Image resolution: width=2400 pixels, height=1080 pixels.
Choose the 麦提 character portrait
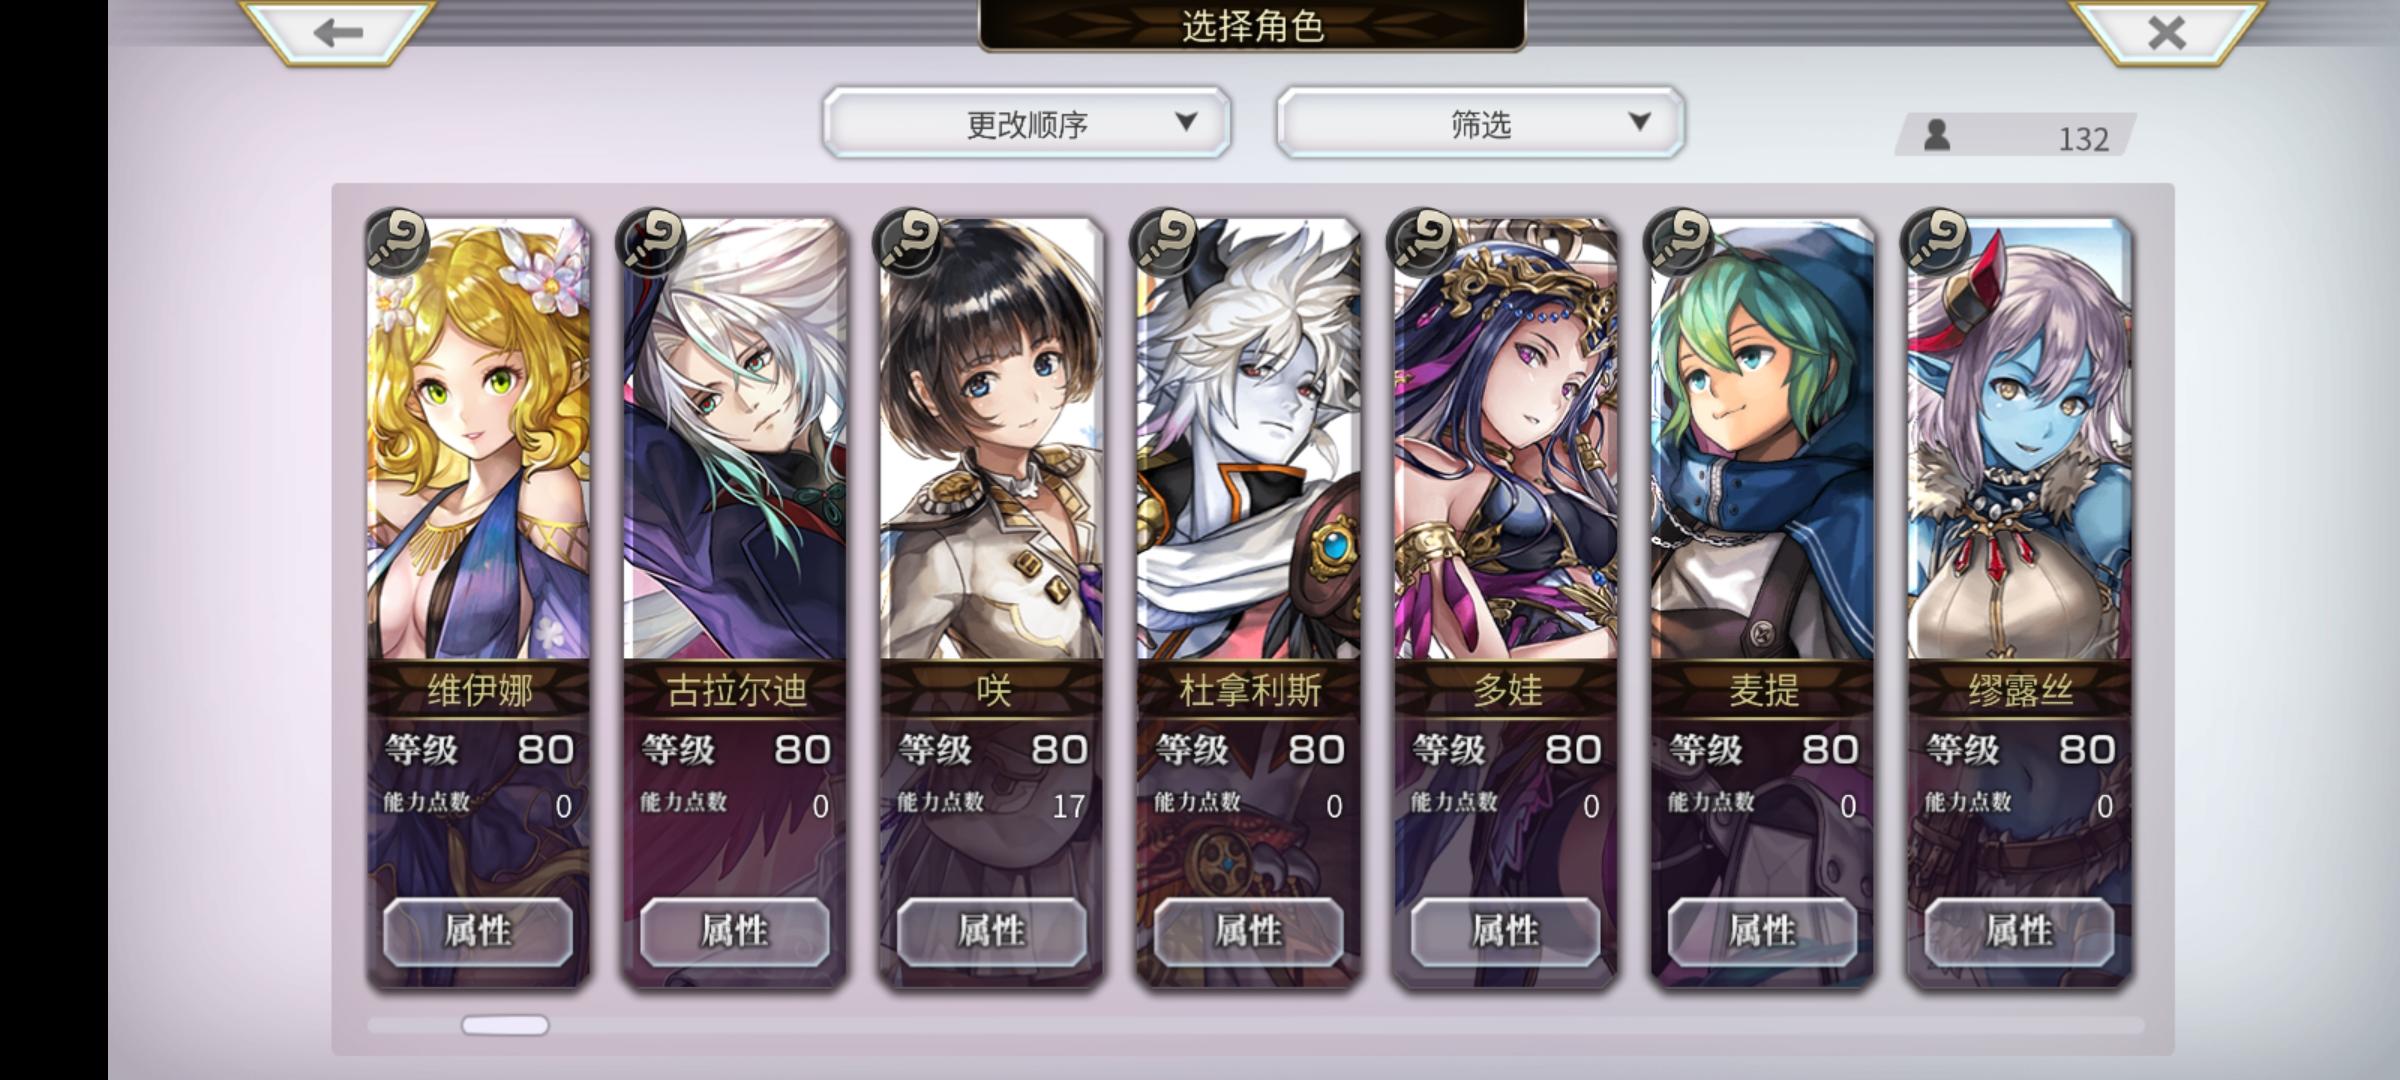pyautogui.click(x=1762, y=440)
